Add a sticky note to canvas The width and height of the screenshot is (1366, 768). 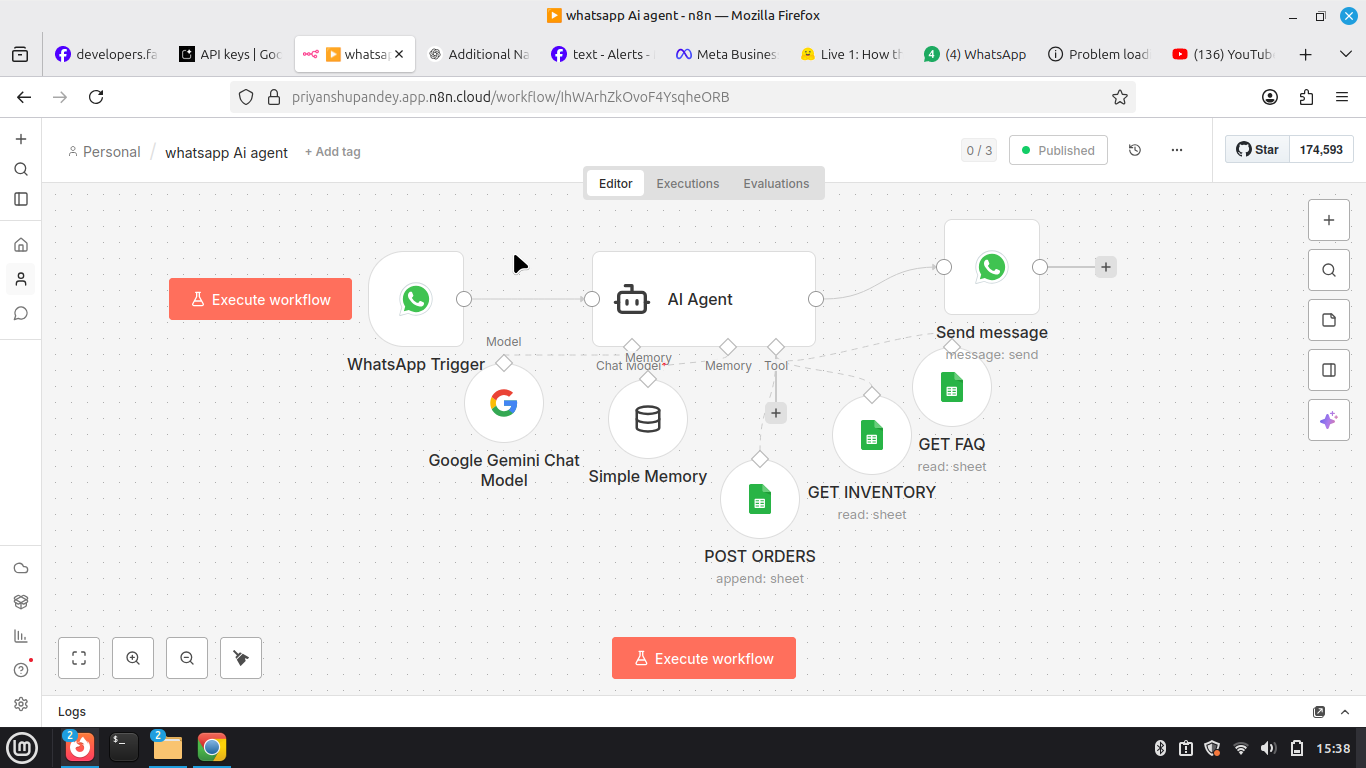click(x=1329, y=320)
